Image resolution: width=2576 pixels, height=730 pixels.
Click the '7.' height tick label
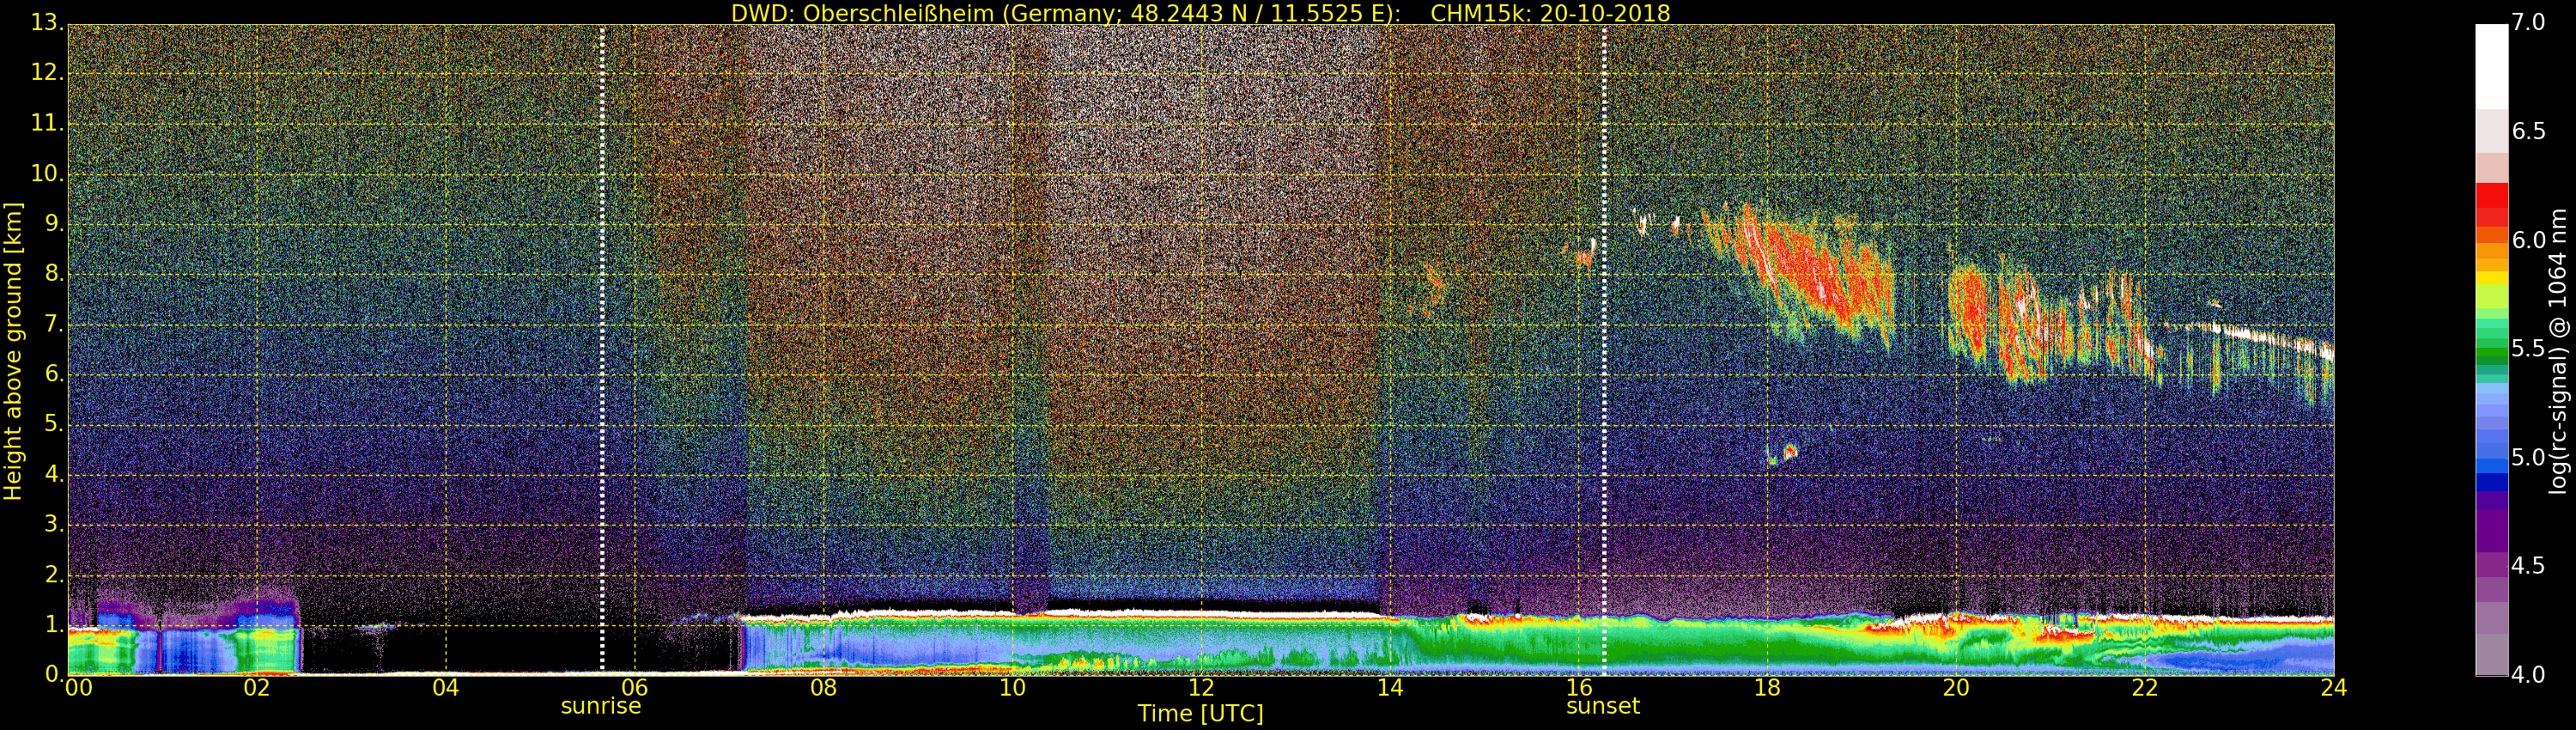tap(54, 324)
